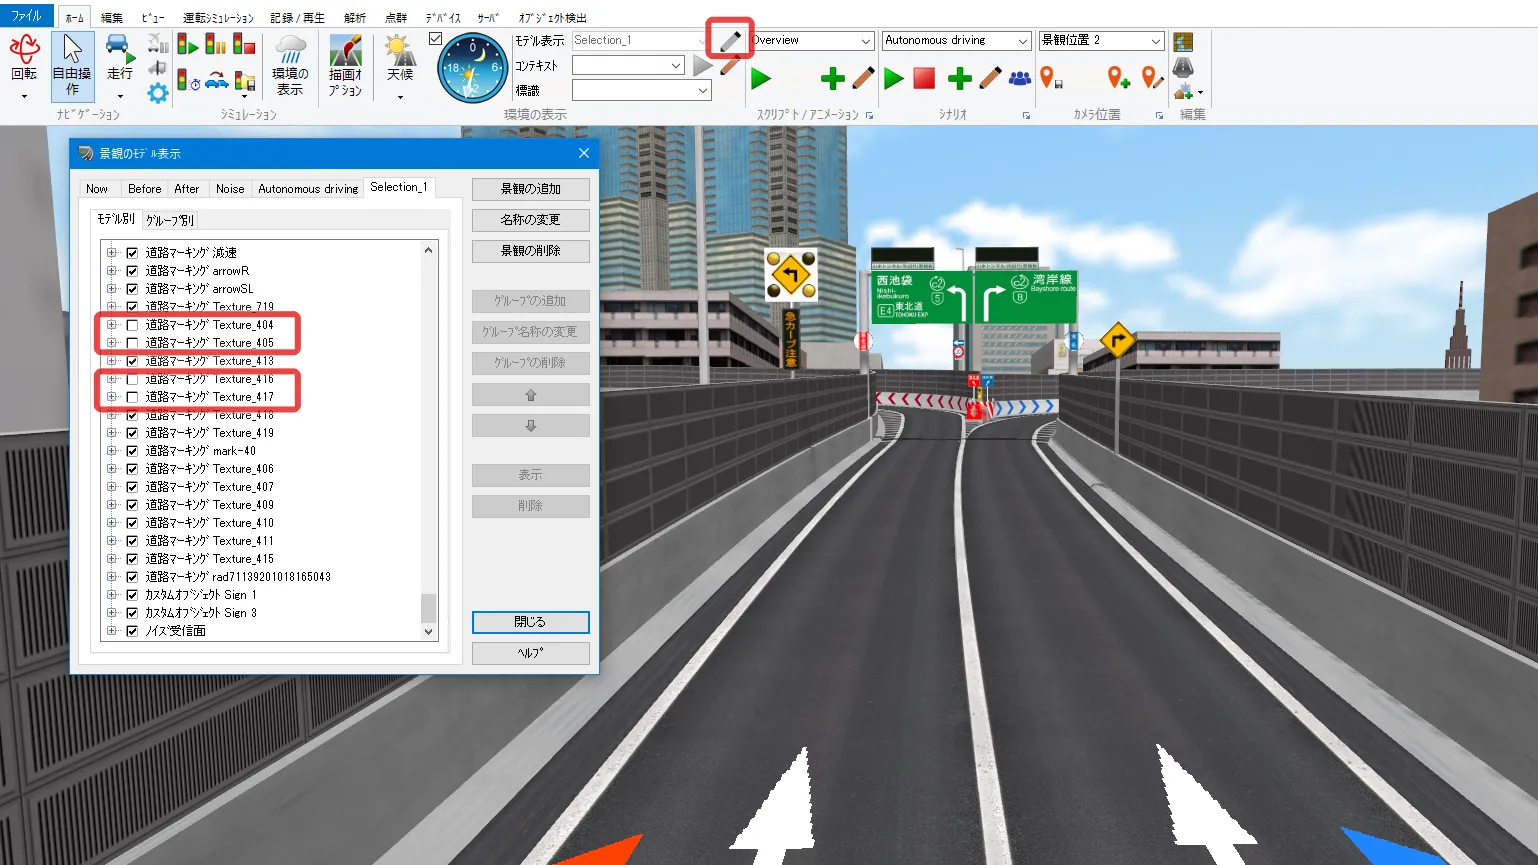Screen dimensions: 1538x865
Task: Click the 景観の追加 button
Action: pos(530,189)
